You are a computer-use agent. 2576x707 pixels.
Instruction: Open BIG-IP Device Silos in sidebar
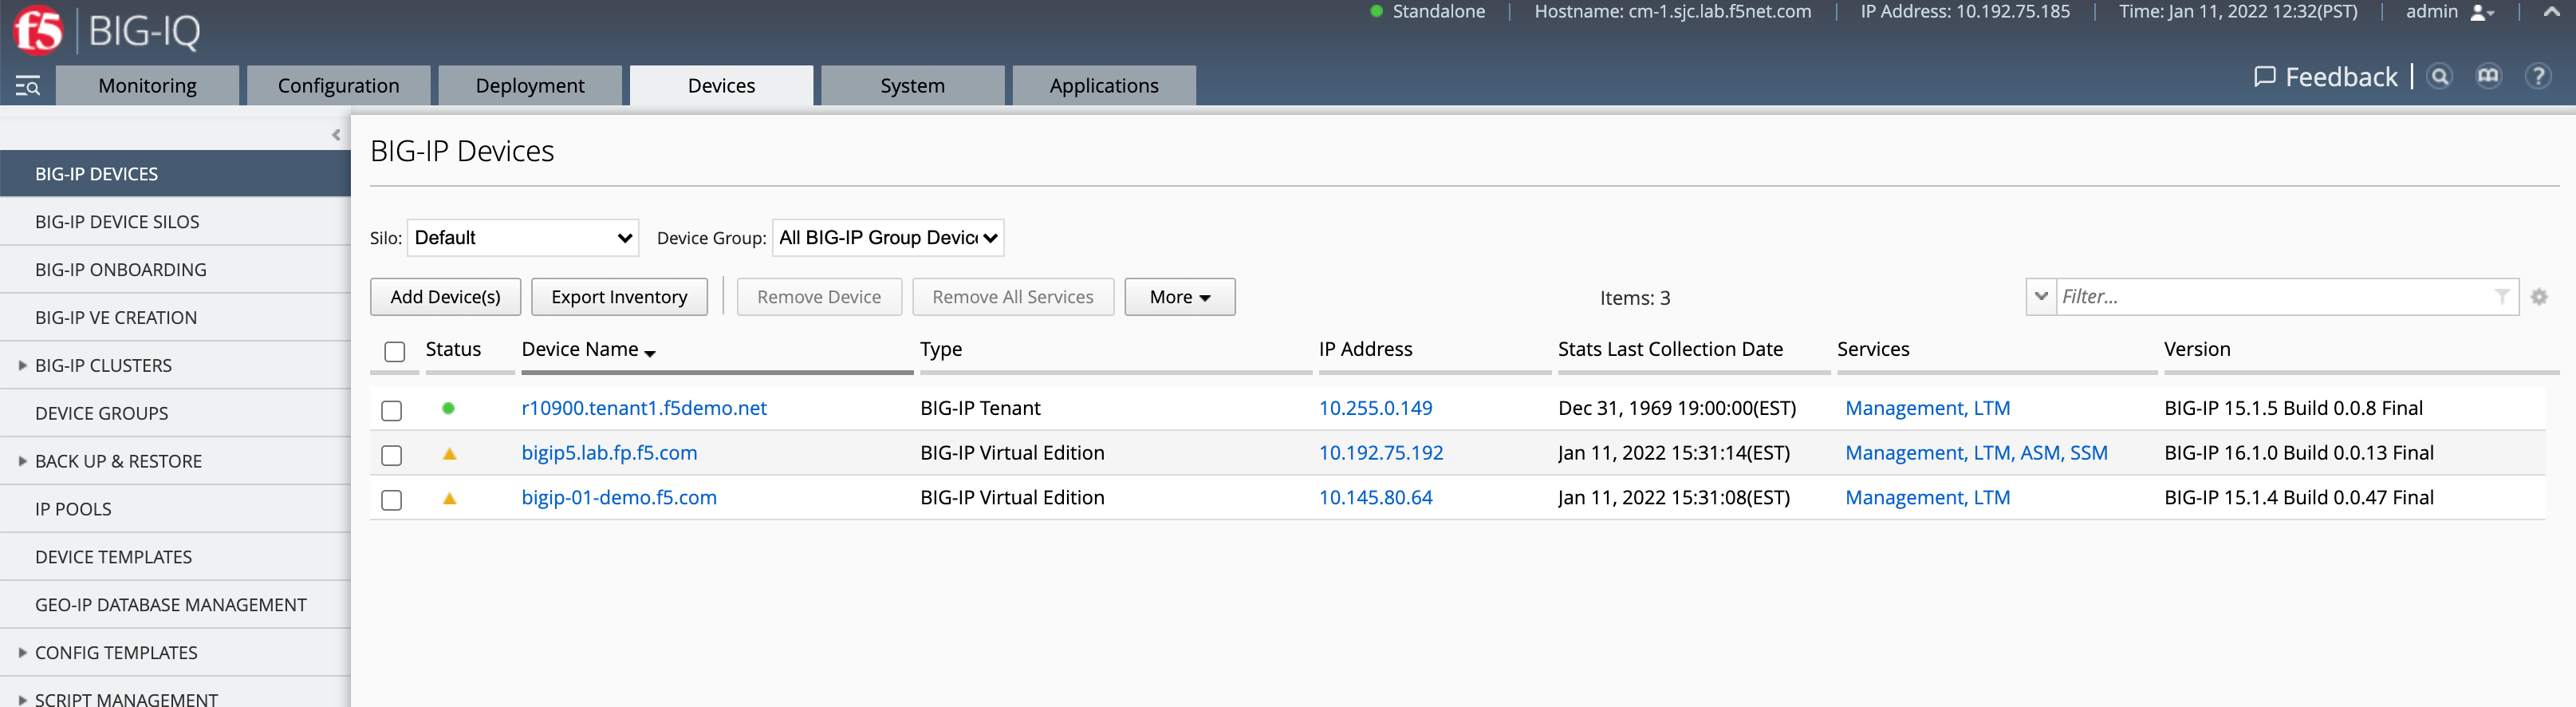(175, 222)
